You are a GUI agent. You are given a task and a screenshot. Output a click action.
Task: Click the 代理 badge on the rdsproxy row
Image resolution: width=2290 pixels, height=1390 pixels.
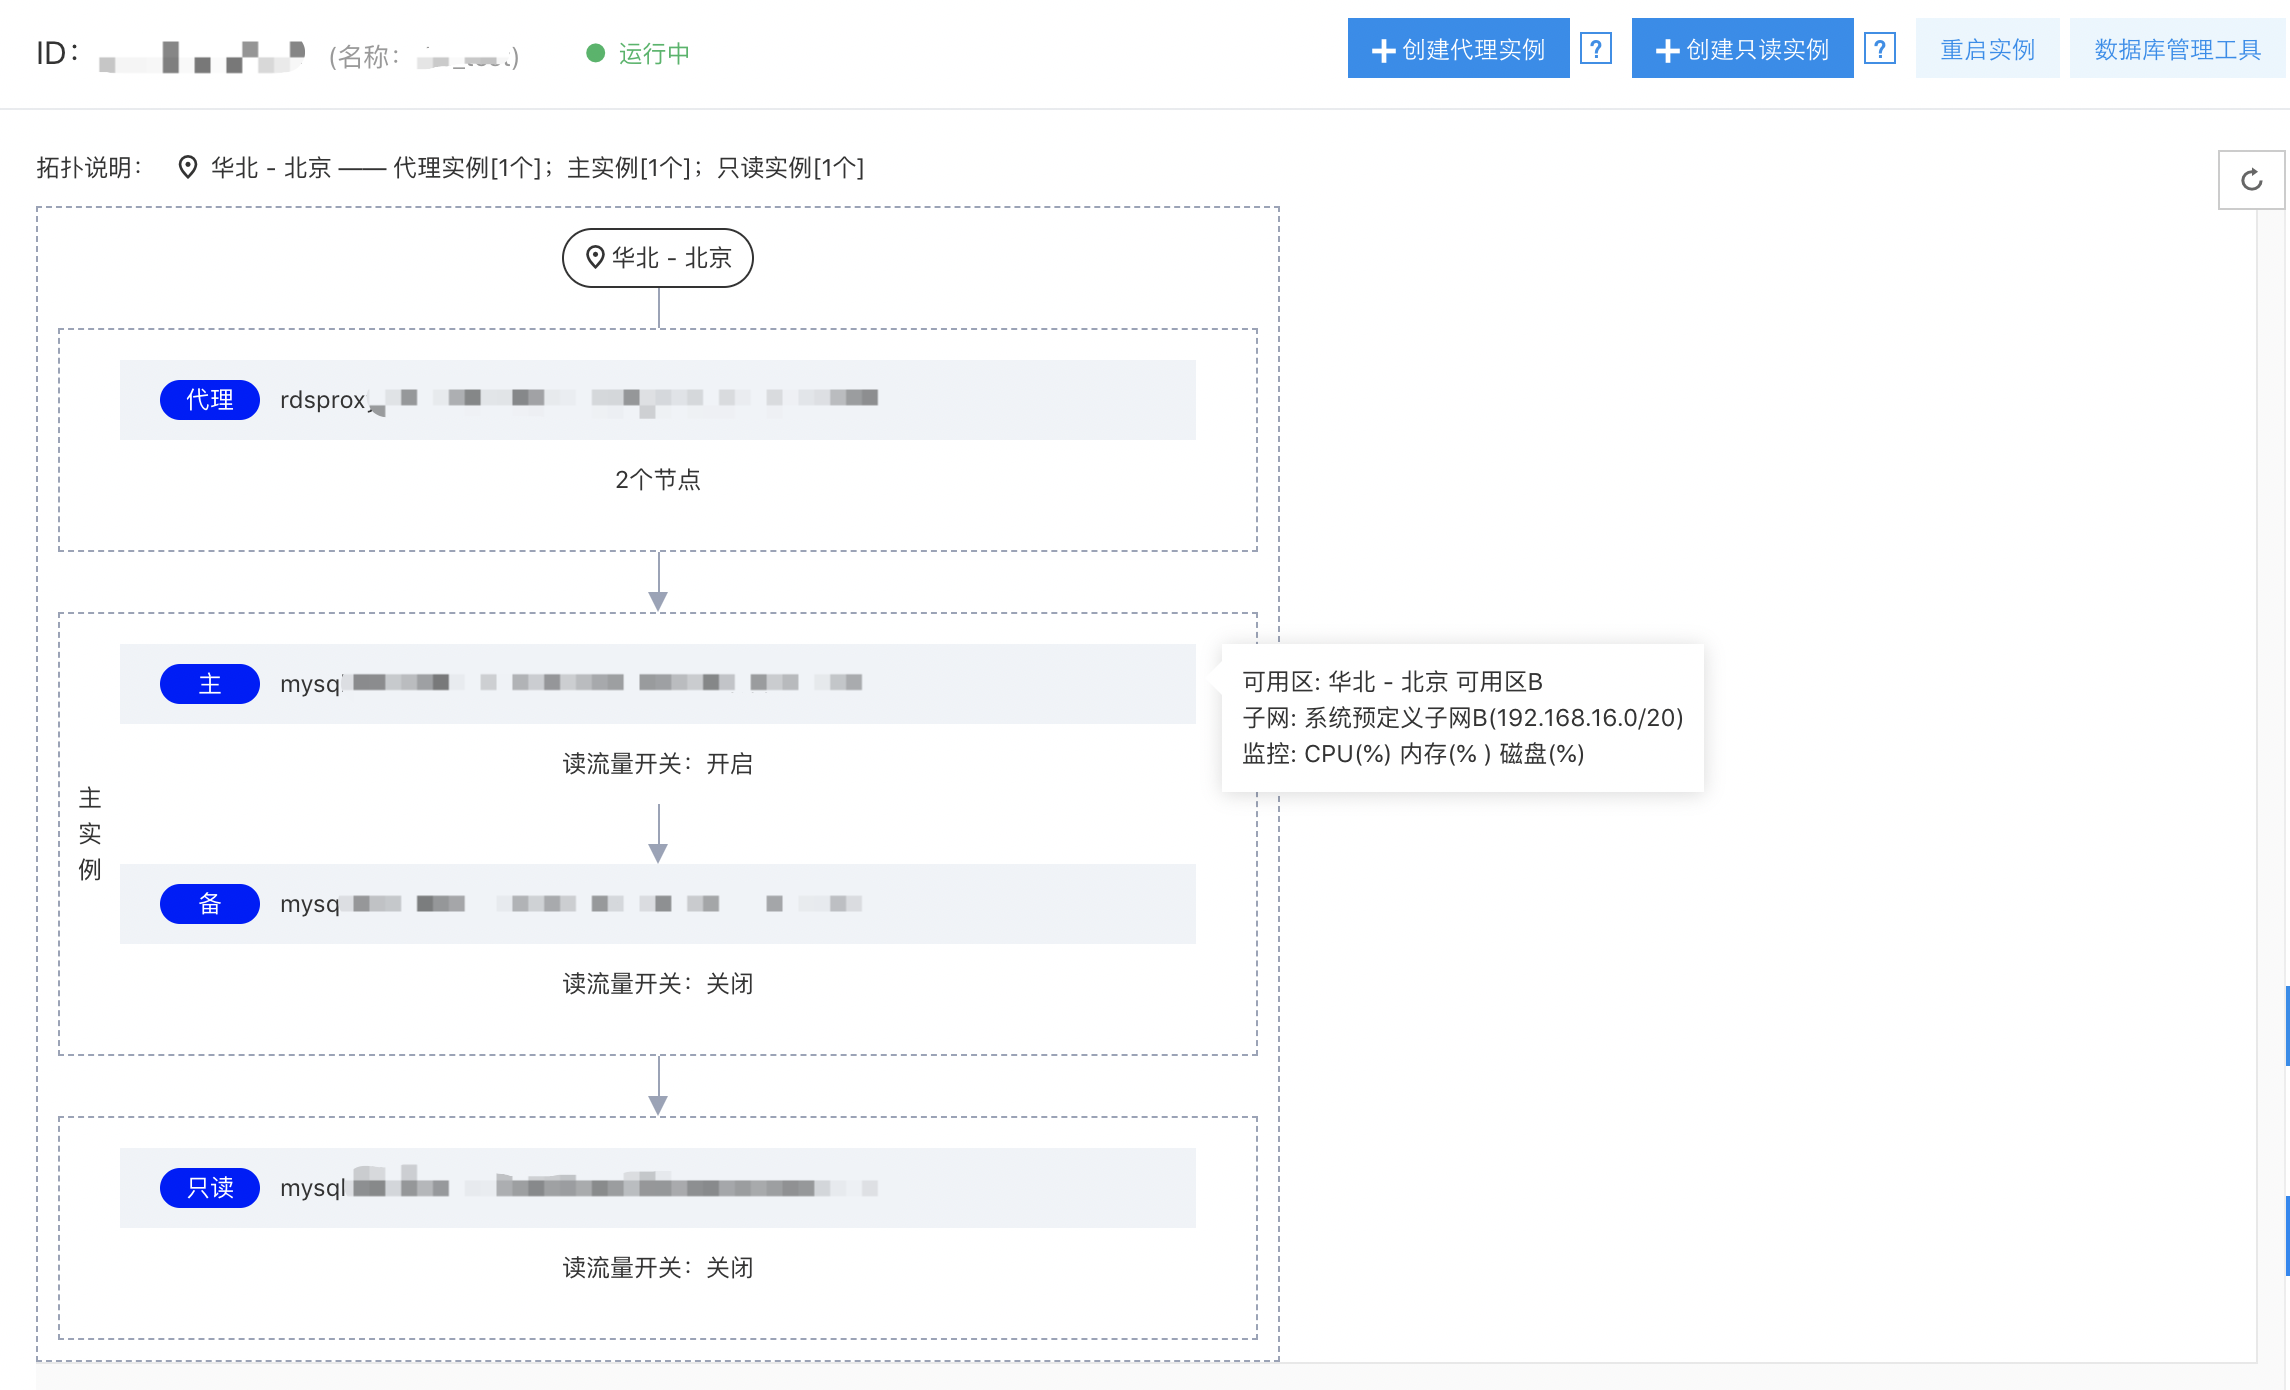pyautogui.click(x=210, y=400)
